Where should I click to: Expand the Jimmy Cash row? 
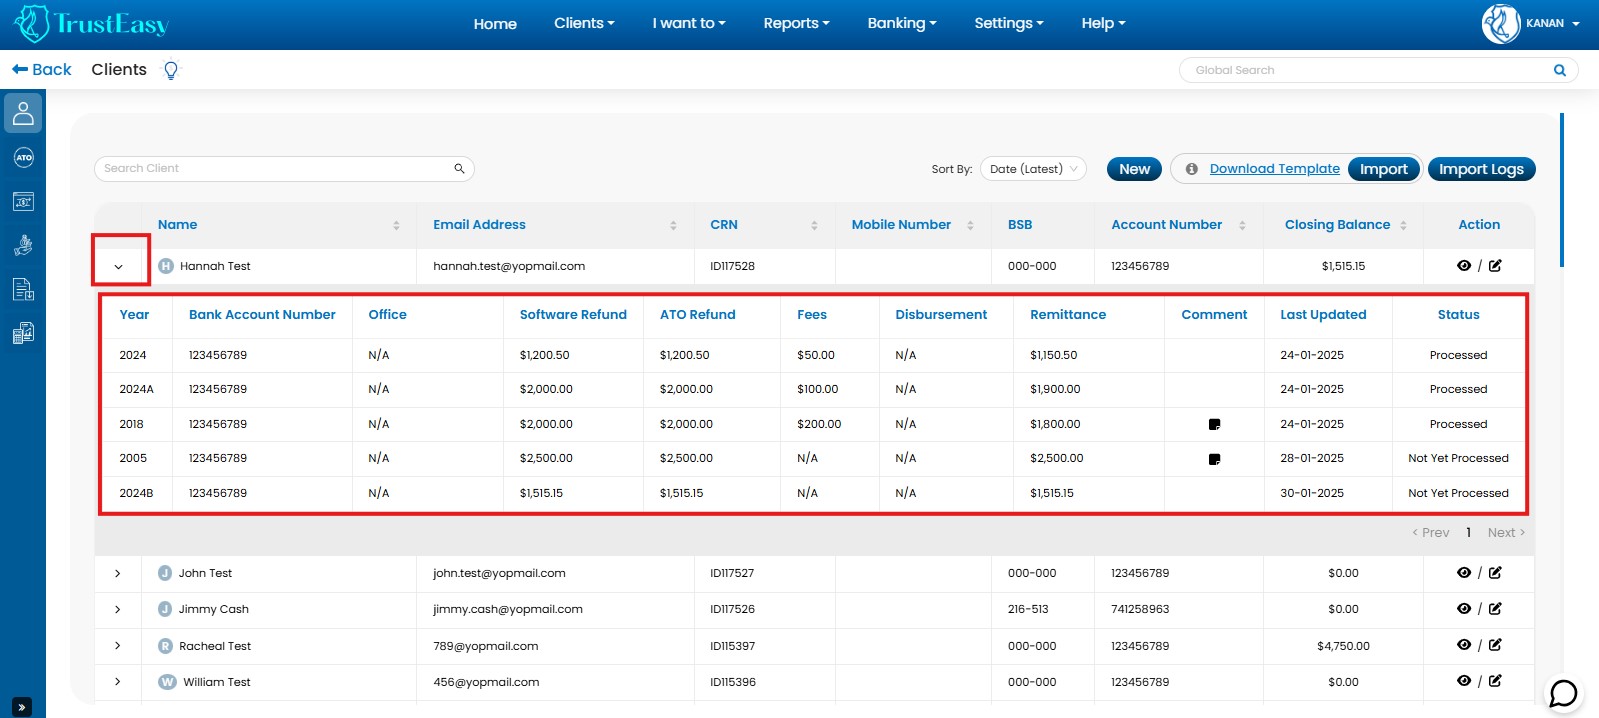pos(118,609)
